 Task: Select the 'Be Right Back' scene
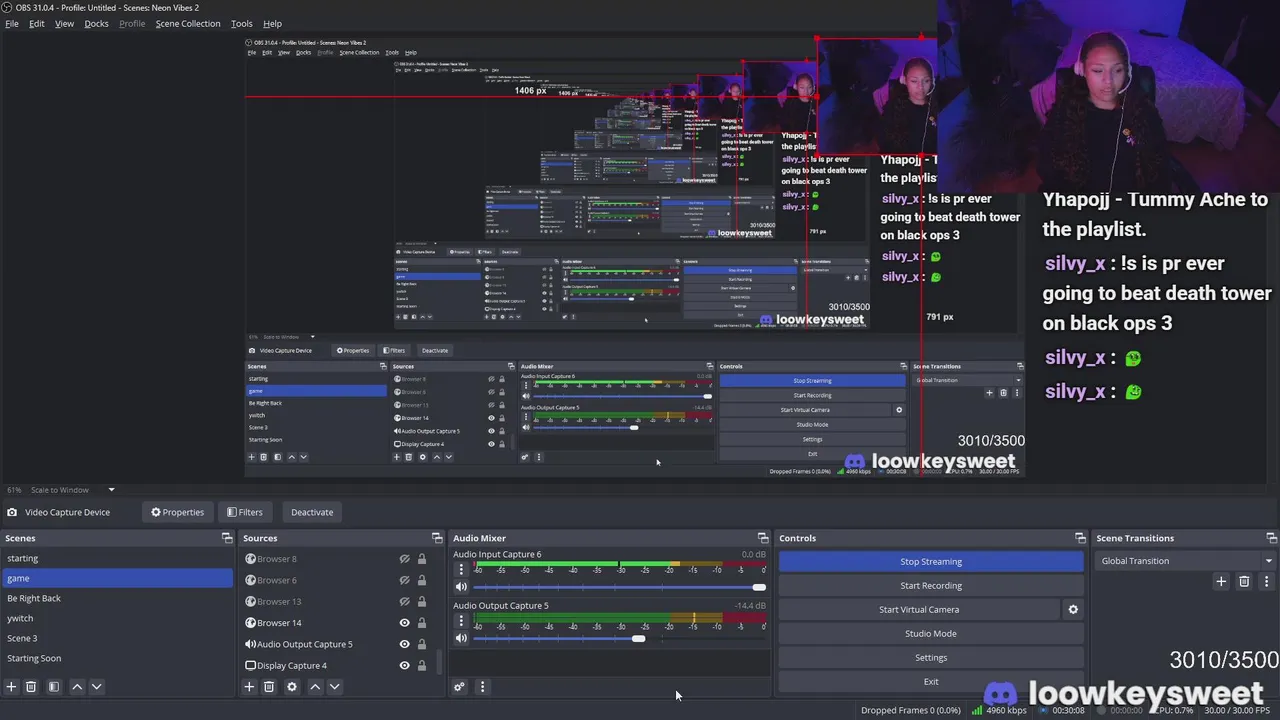[117, 598]
